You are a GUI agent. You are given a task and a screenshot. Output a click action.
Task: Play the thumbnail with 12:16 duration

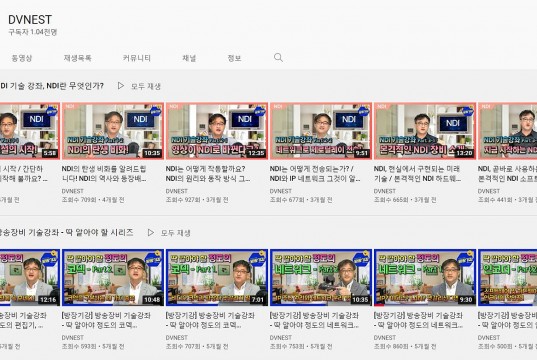[30, 277]
